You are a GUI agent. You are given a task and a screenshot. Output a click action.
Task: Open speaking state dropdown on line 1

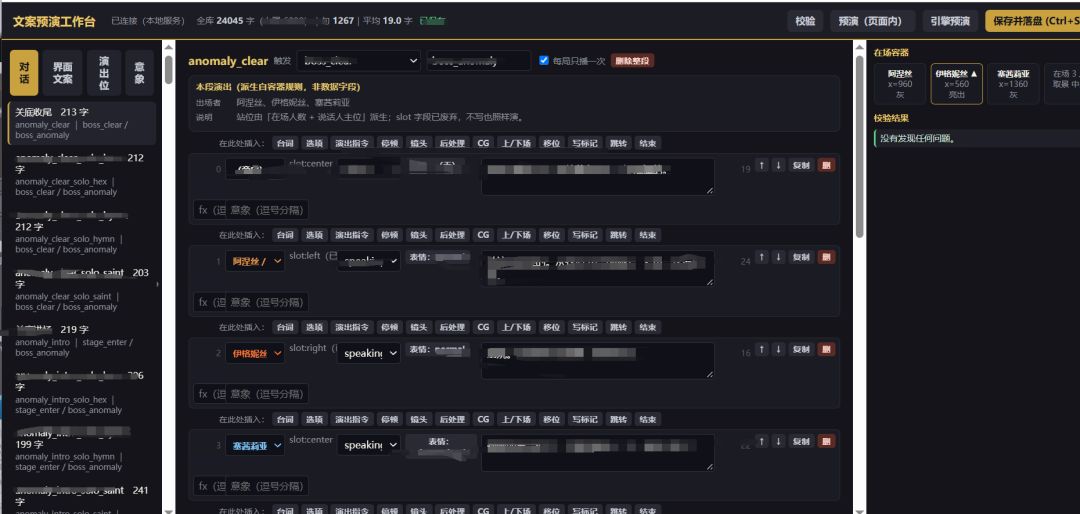click(368, 261)
